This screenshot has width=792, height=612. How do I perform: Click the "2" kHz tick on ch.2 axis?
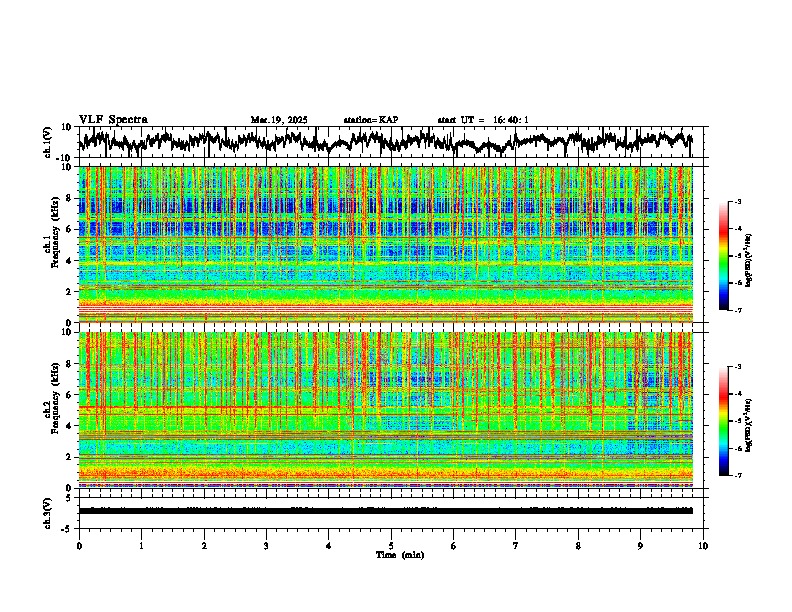pyautogui.click(x=71, y=457)
